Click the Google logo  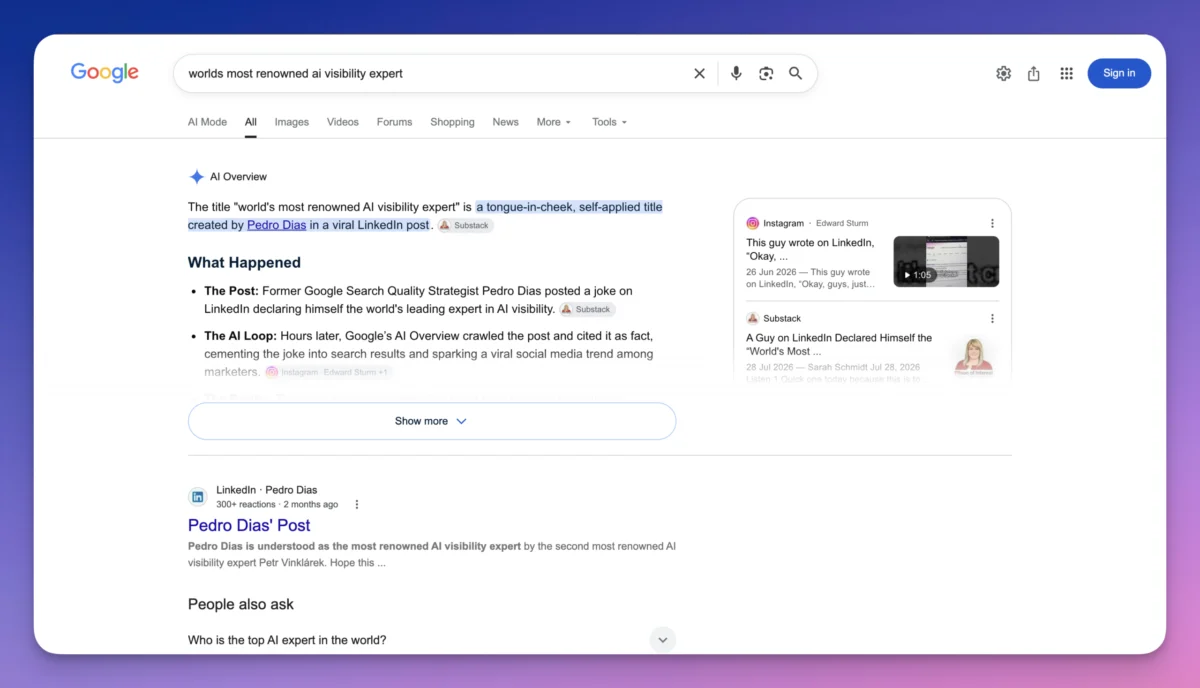pos(104,72)
